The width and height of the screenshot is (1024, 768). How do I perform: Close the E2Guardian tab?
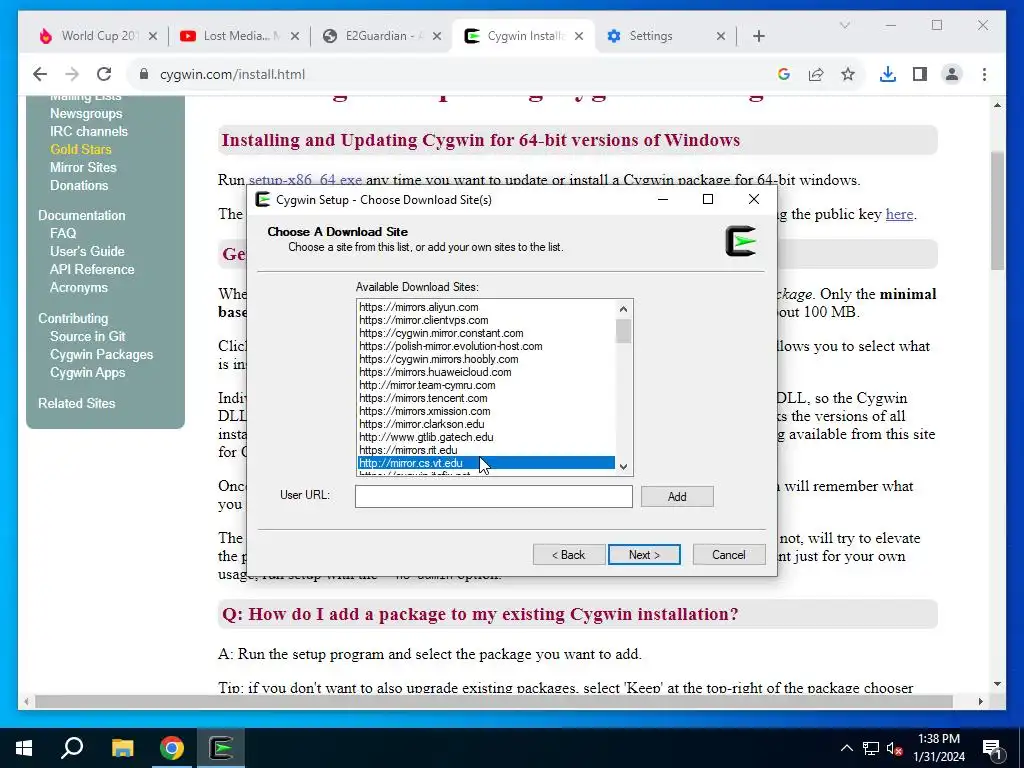tap(437, 36)
